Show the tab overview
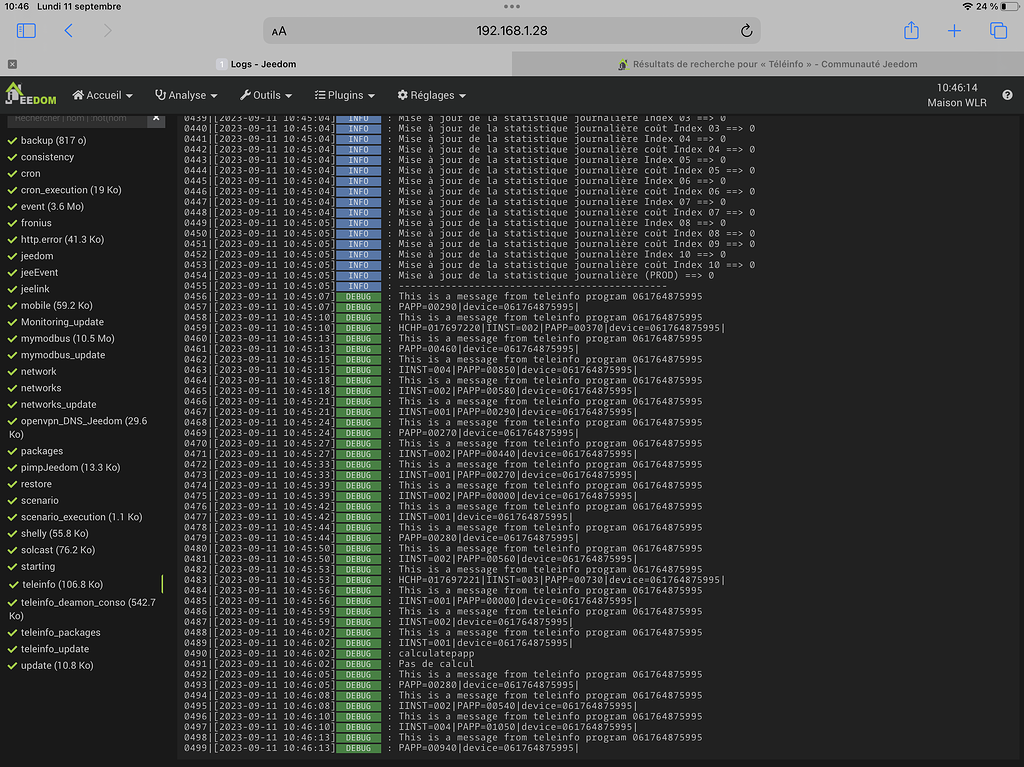1024x767 pixels. [998, 31]
